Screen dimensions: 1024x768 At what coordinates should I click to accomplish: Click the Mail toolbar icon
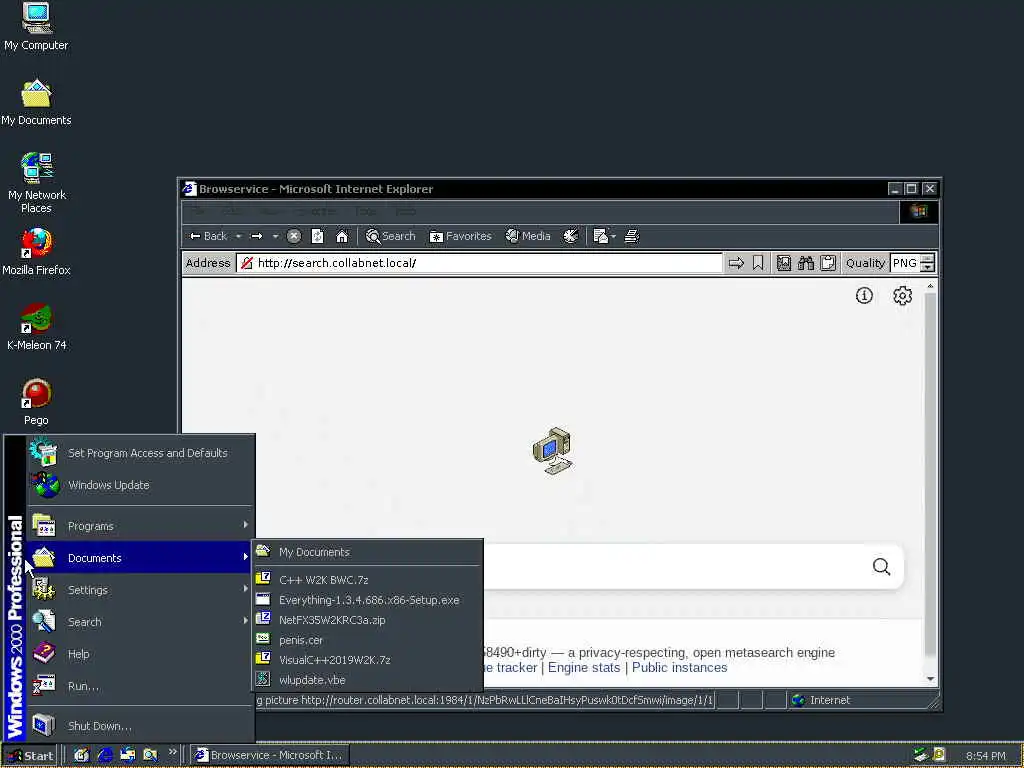point(601,236)
